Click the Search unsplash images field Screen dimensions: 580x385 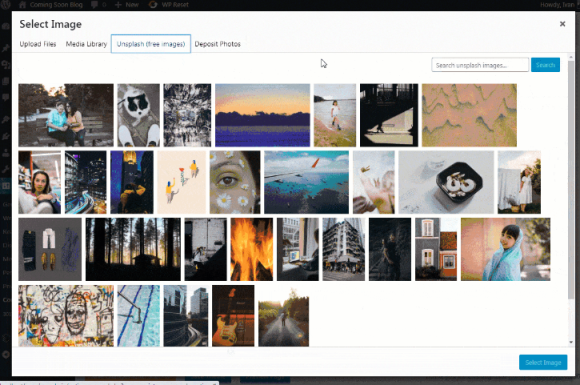click(480, 65)
